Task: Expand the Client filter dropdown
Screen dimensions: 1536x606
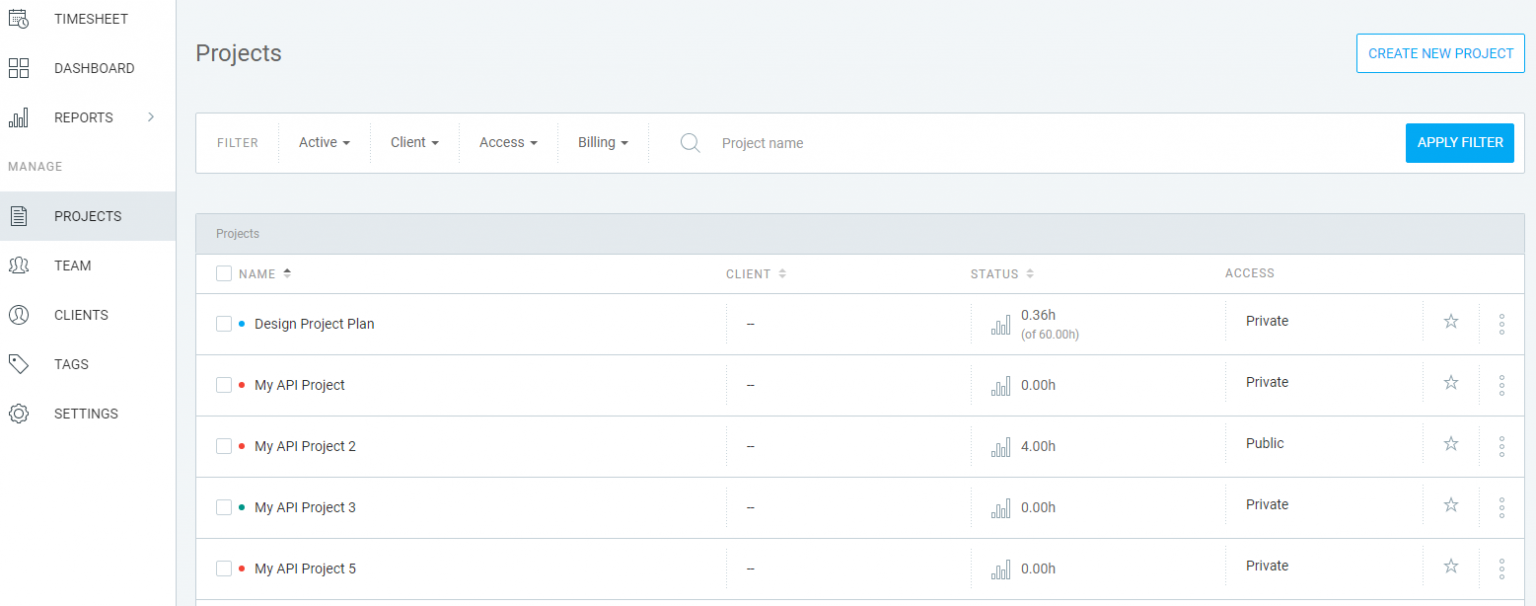Action: click(x=414, y=143)
